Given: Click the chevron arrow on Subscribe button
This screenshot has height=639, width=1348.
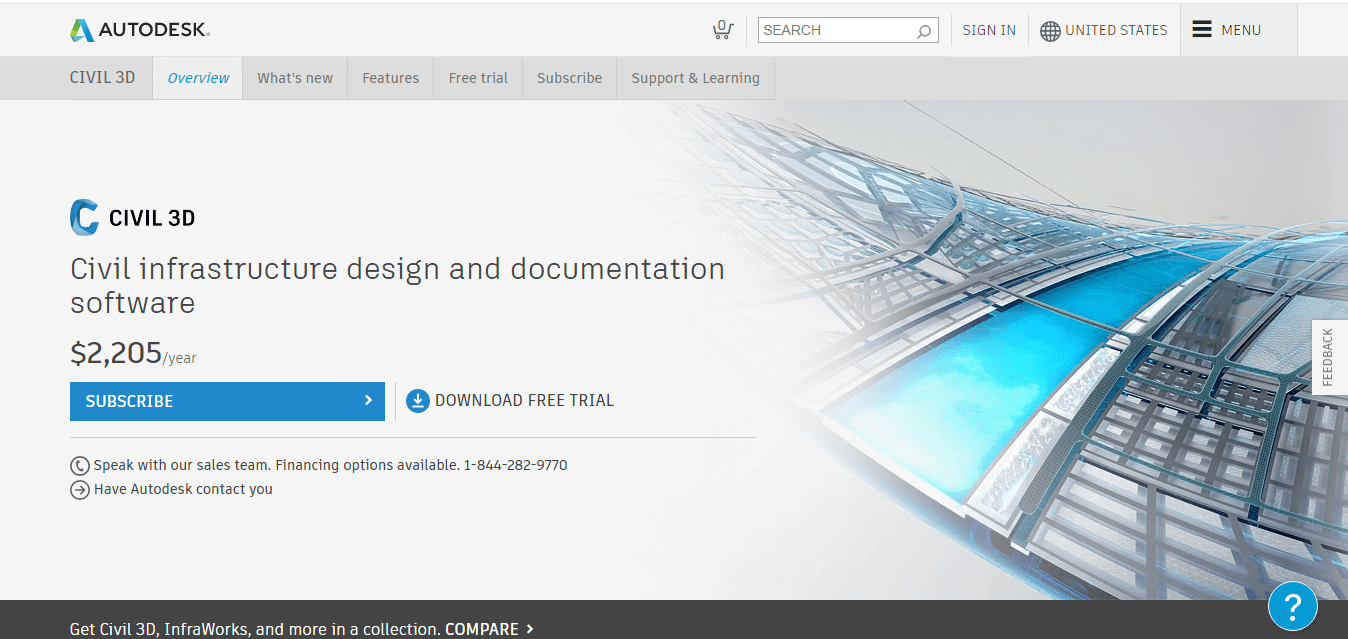Looking at the screenshot, I should pyautogui.click(x=368, y=400).
